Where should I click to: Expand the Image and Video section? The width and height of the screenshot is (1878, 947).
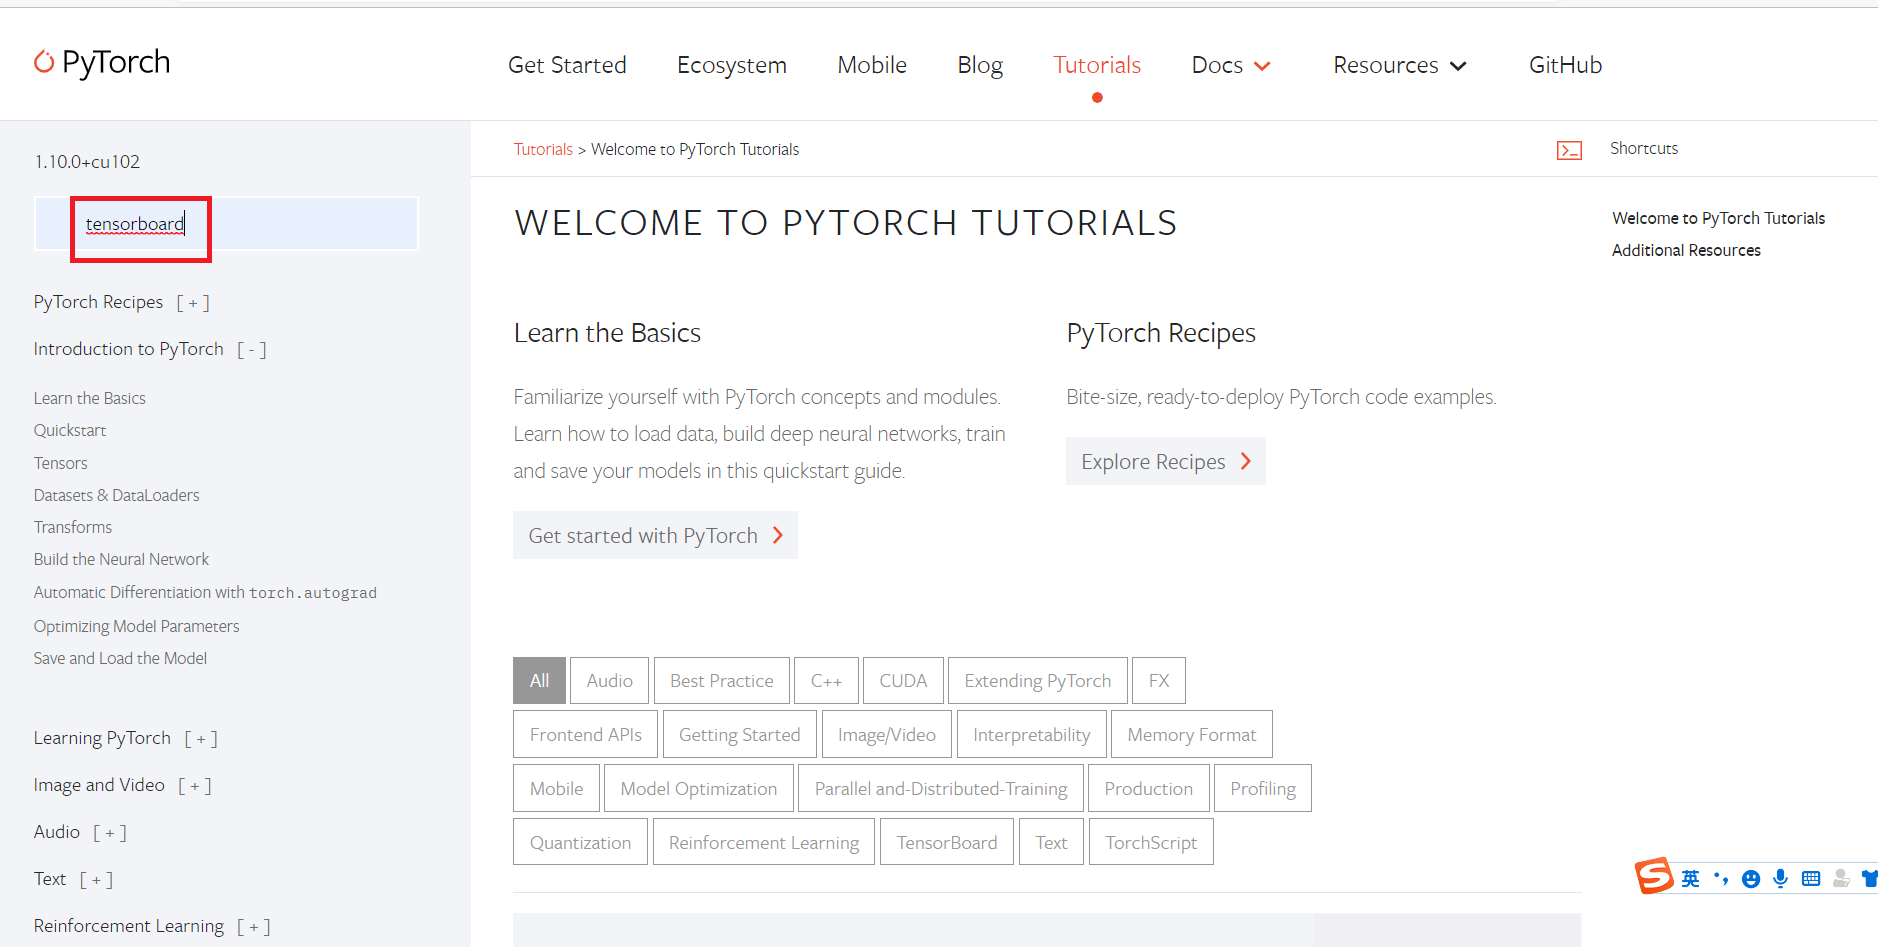click(195, 786)
